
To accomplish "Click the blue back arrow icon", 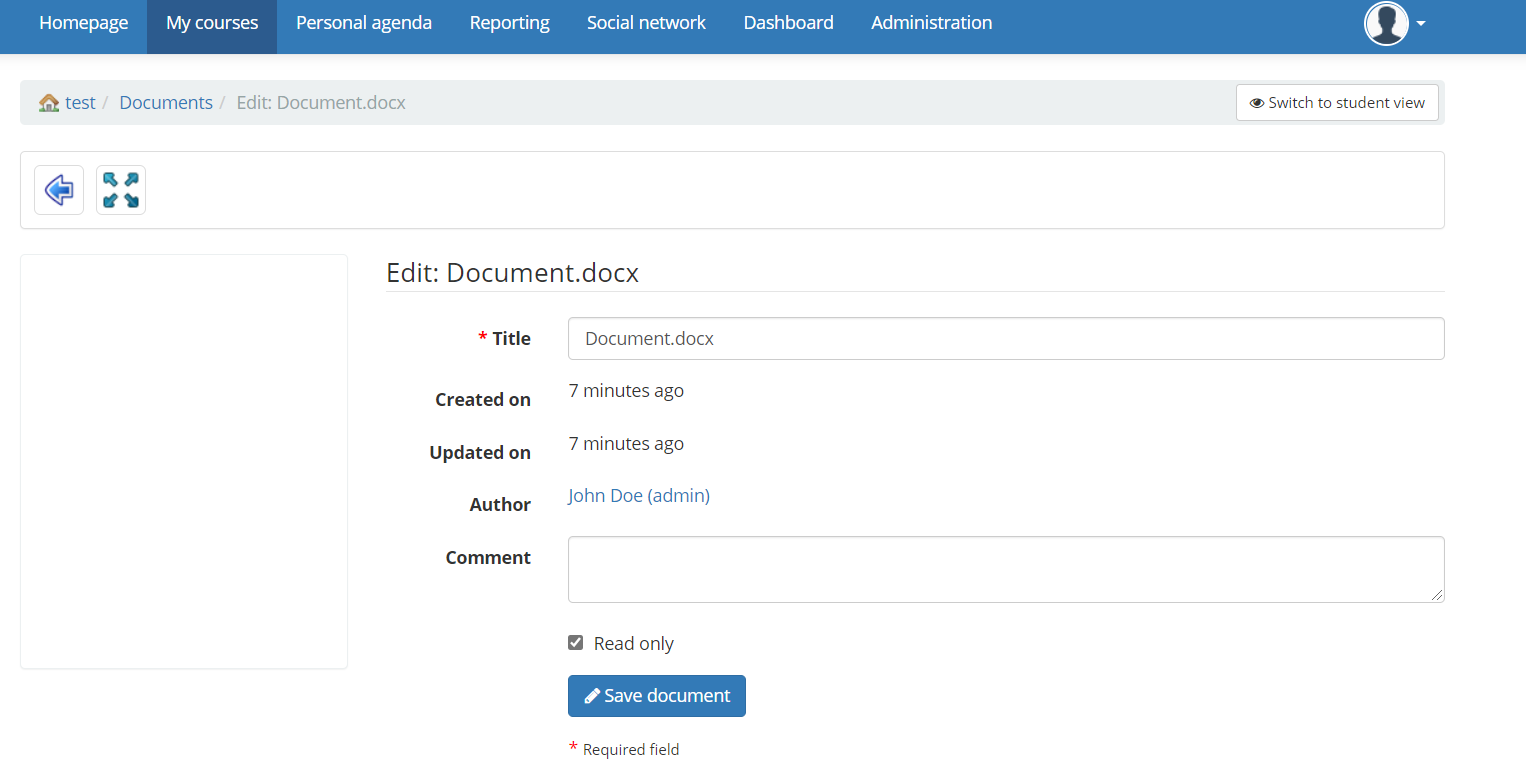I will tap(59, 190).
